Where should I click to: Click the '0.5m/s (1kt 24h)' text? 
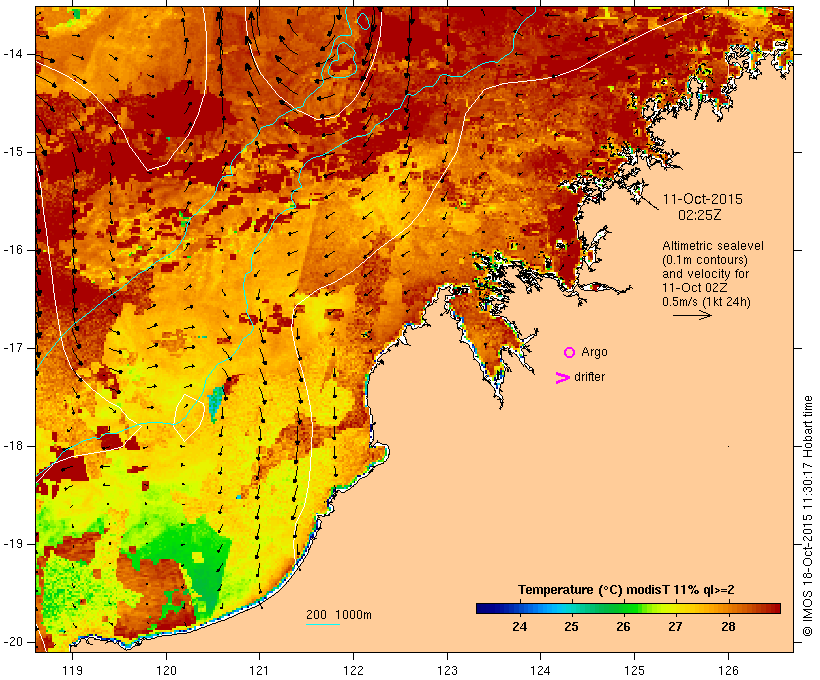click(x=706, y=302)
